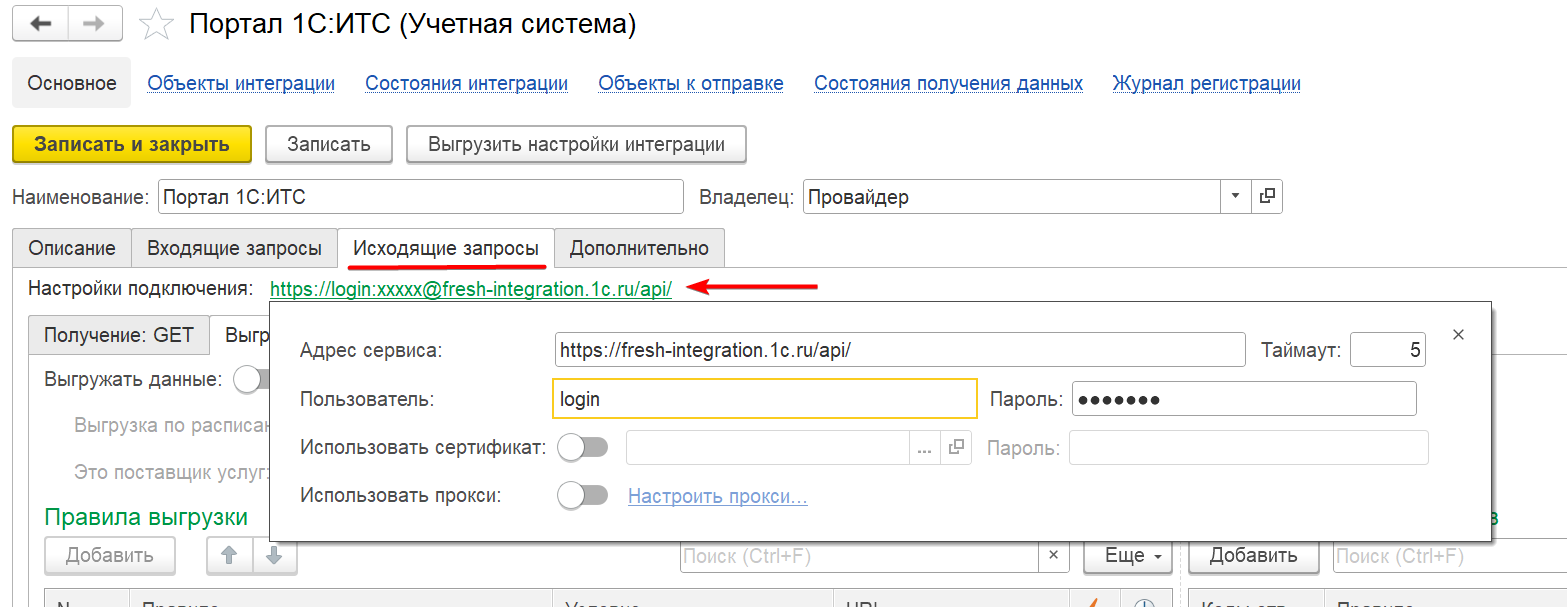Screen dimensions: 1567x607
Task: Enable the Использовать прокси switch
Action: [583, 495]
